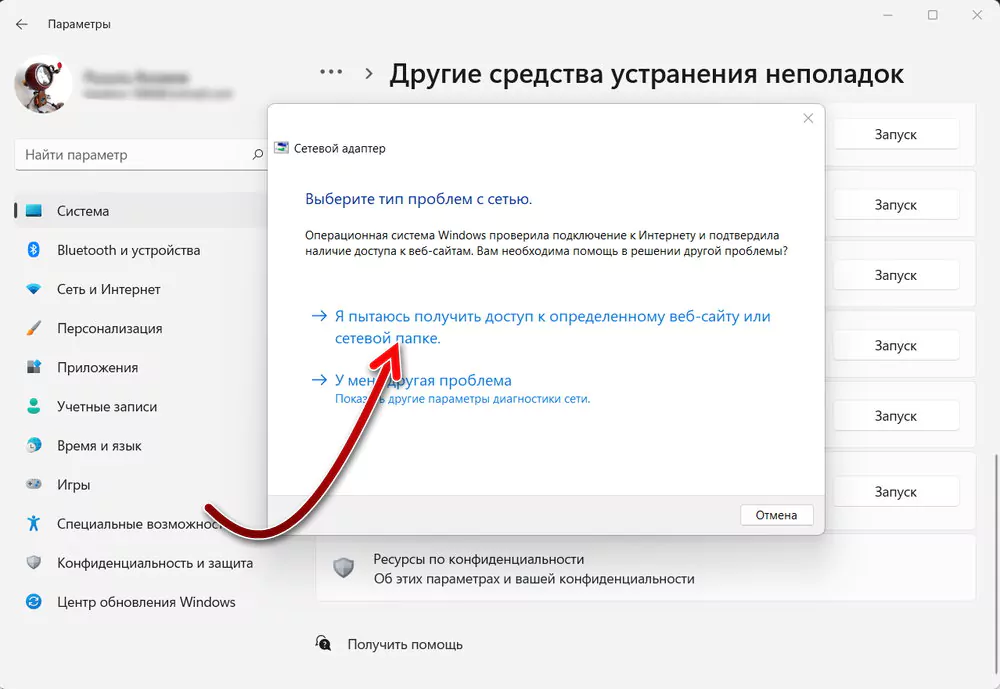Image resolution: width=1000 pixels, height=689 pixels.
Task: Click the Wi-Fi network icon in sidebar
Action: tap(34, 289)
